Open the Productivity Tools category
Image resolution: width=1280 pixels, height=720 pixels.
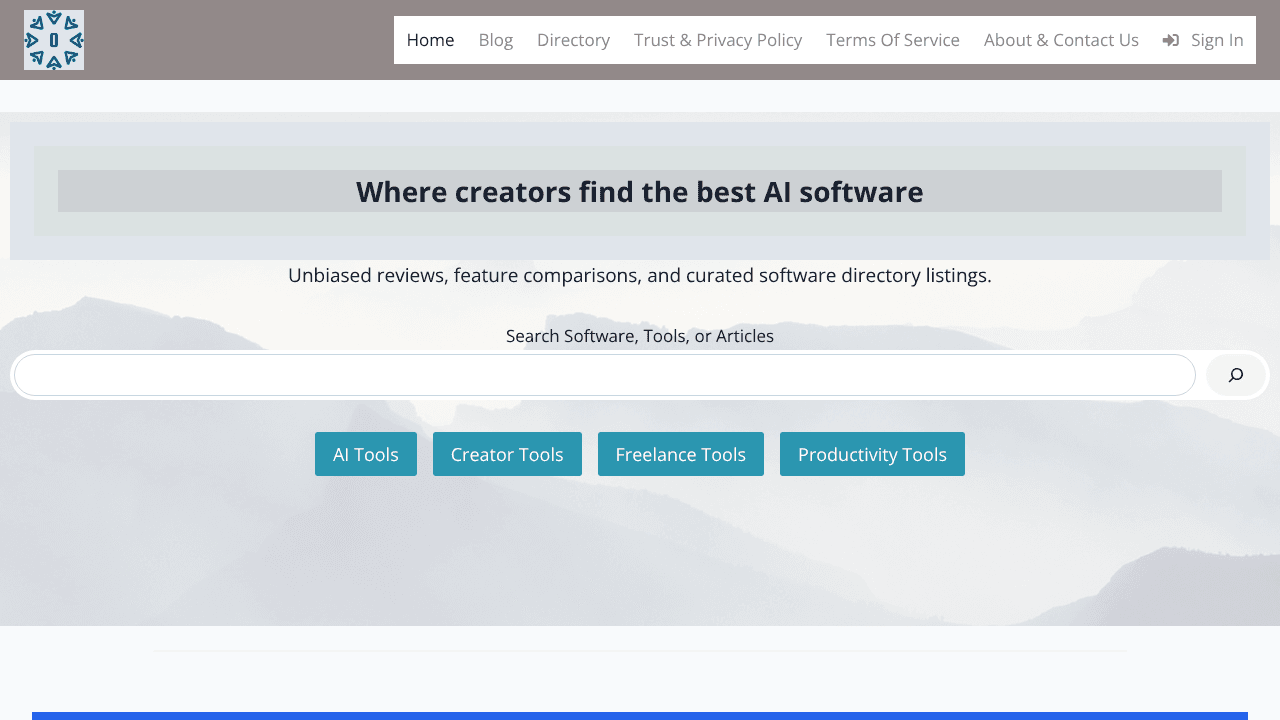[x=872, y=454]
